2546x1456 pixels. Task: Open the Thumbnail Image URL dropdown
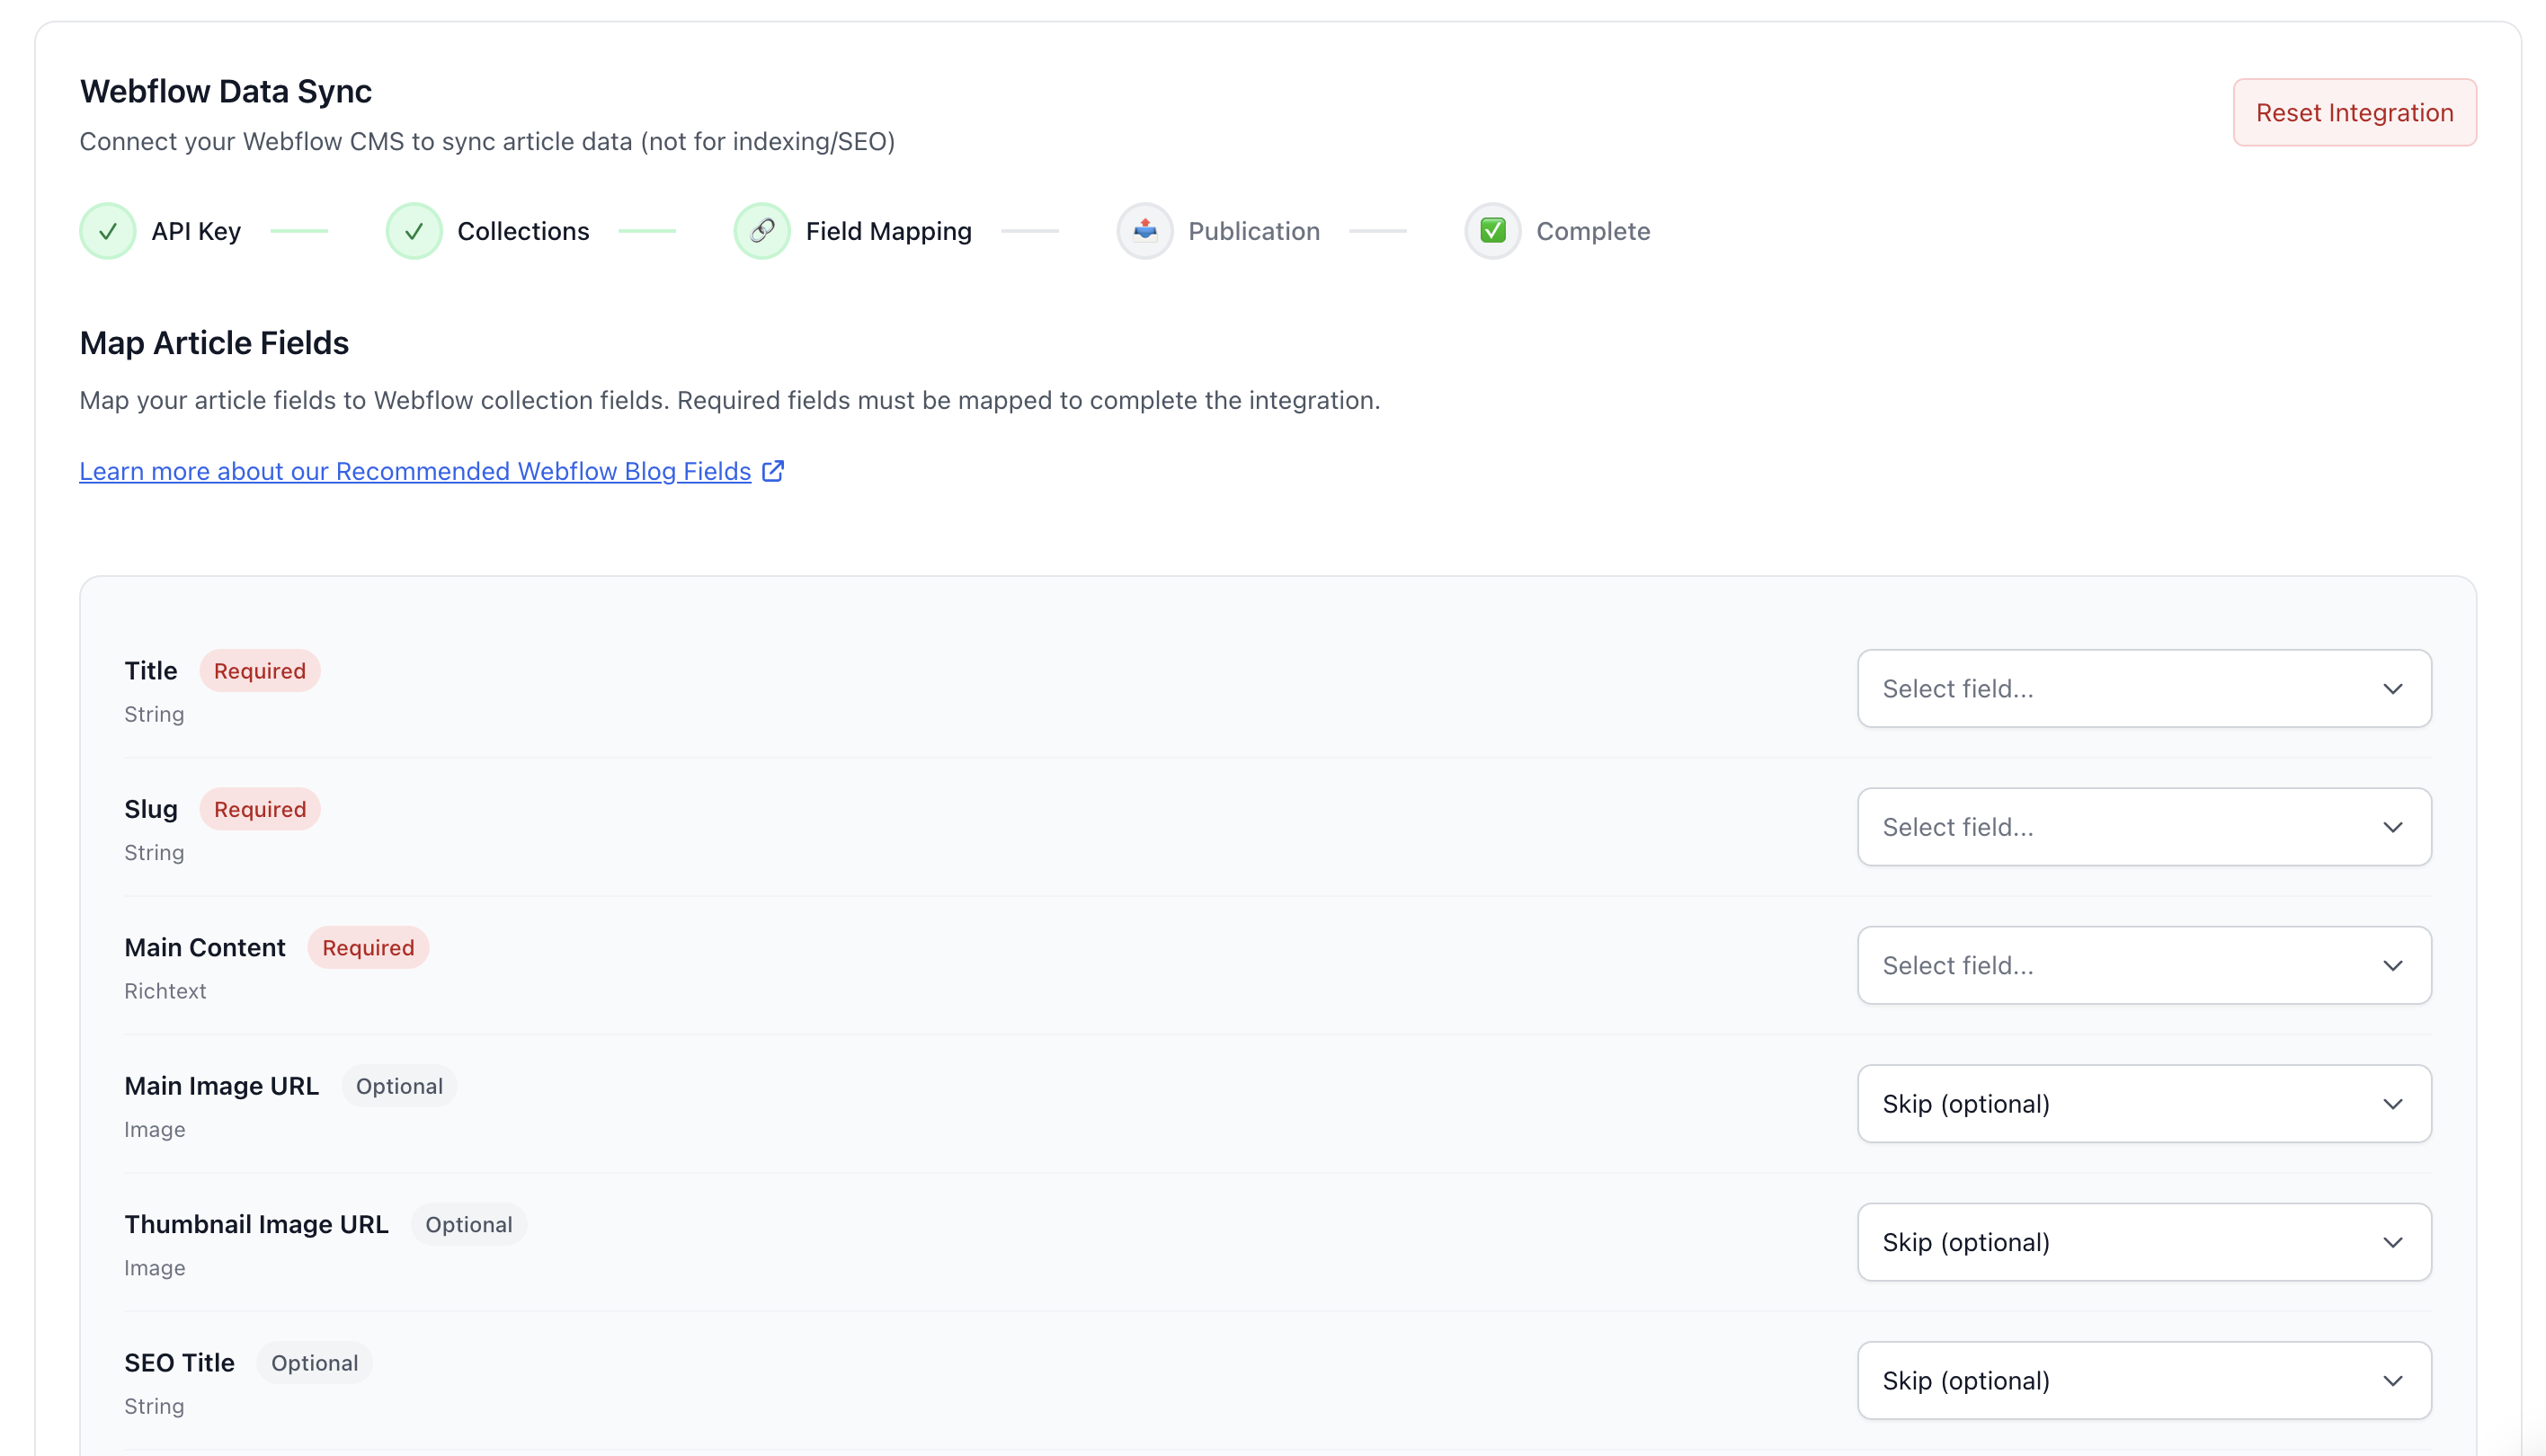click(x=2143, y=1242)
